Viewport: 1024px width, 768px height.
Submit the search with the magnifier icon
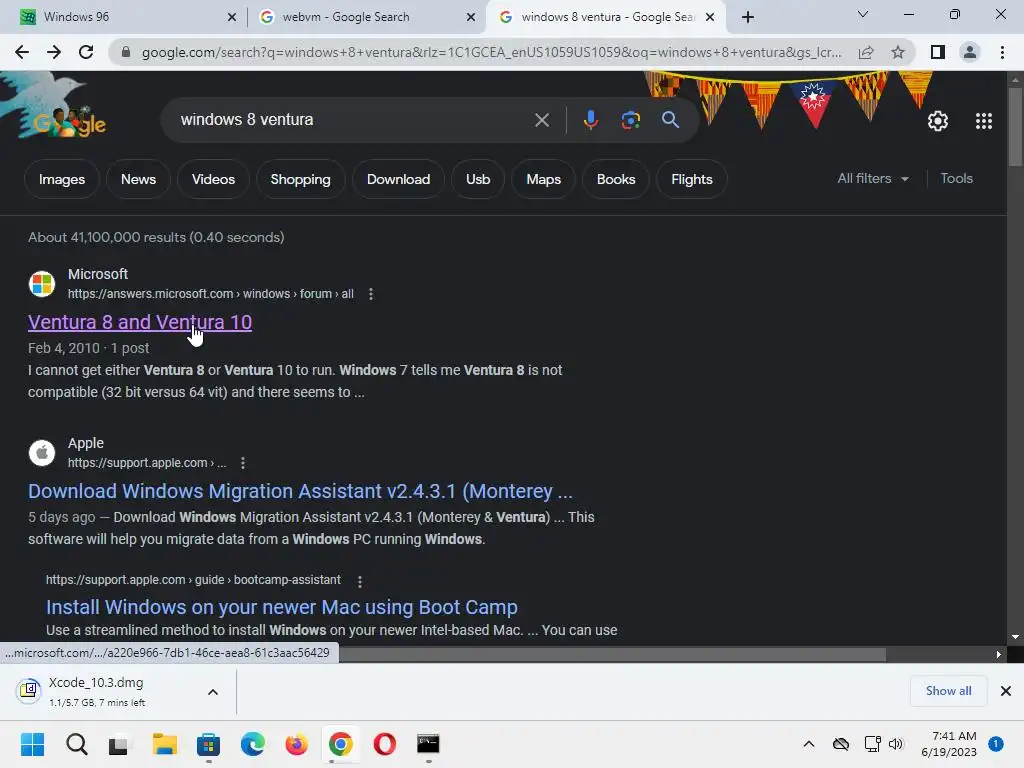point(670,120)
